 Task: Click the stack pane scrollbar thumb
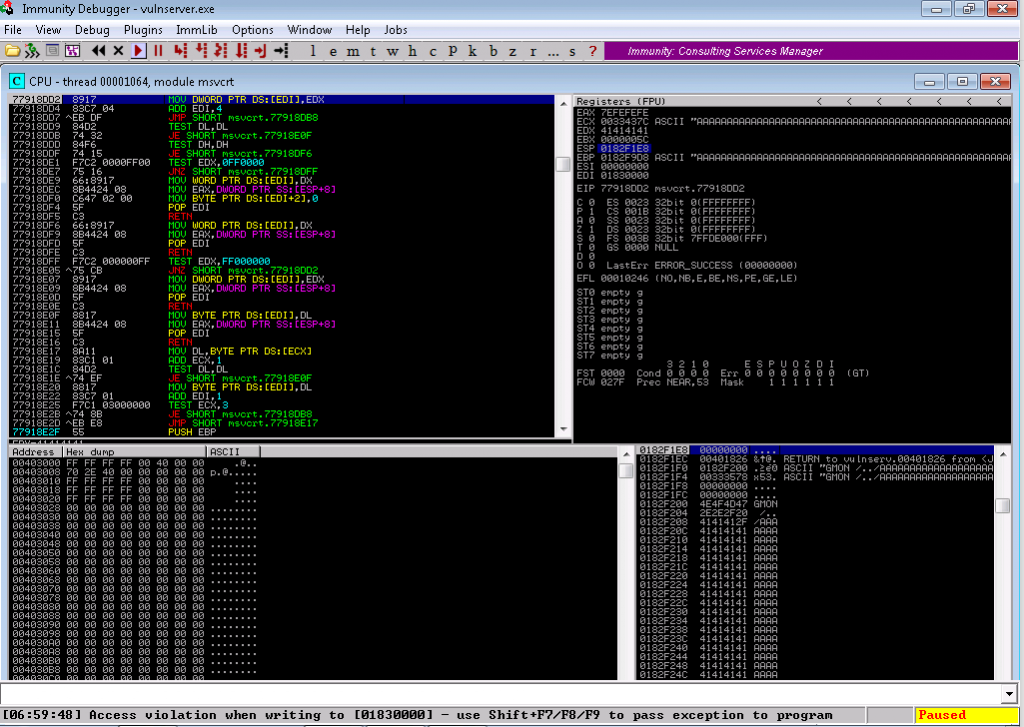(x=1002, y=505)
